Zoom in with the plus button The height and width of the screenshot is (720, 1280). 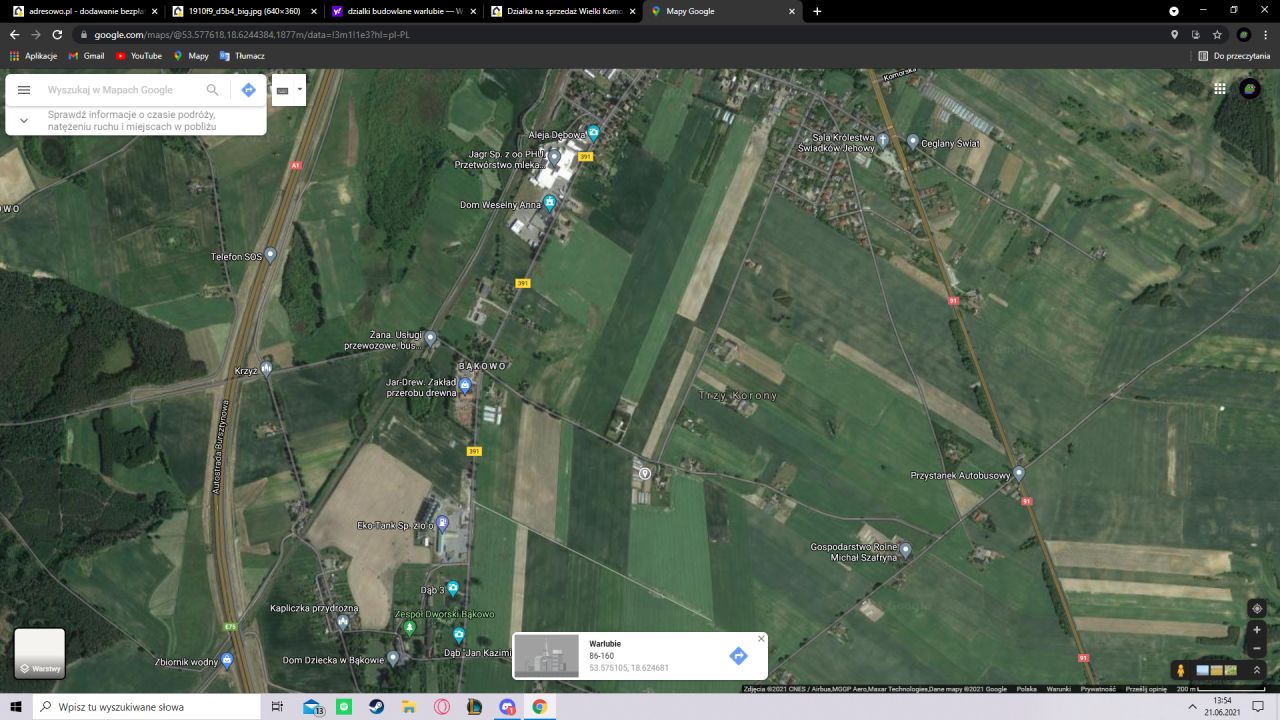click(x=1257, y=630)
